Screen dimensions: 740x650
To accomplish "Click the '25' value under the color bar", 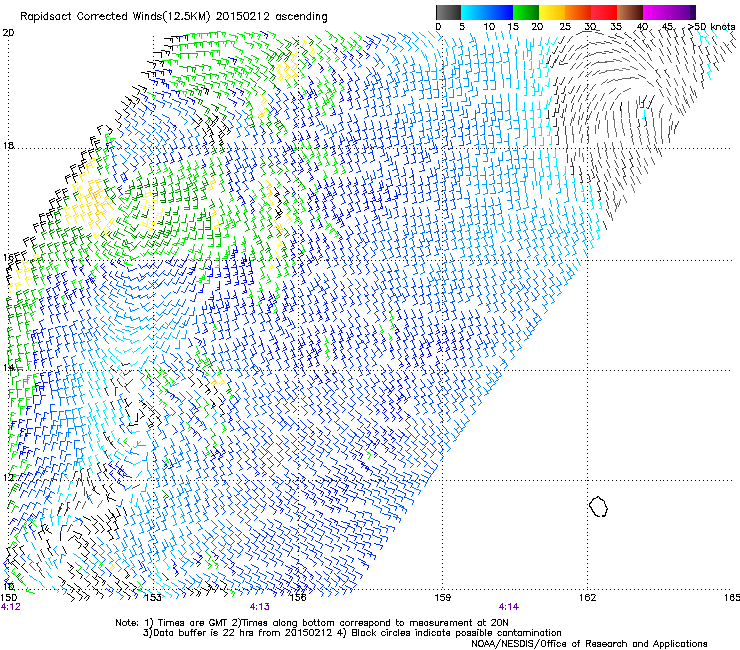I will [x=565, y=27].
